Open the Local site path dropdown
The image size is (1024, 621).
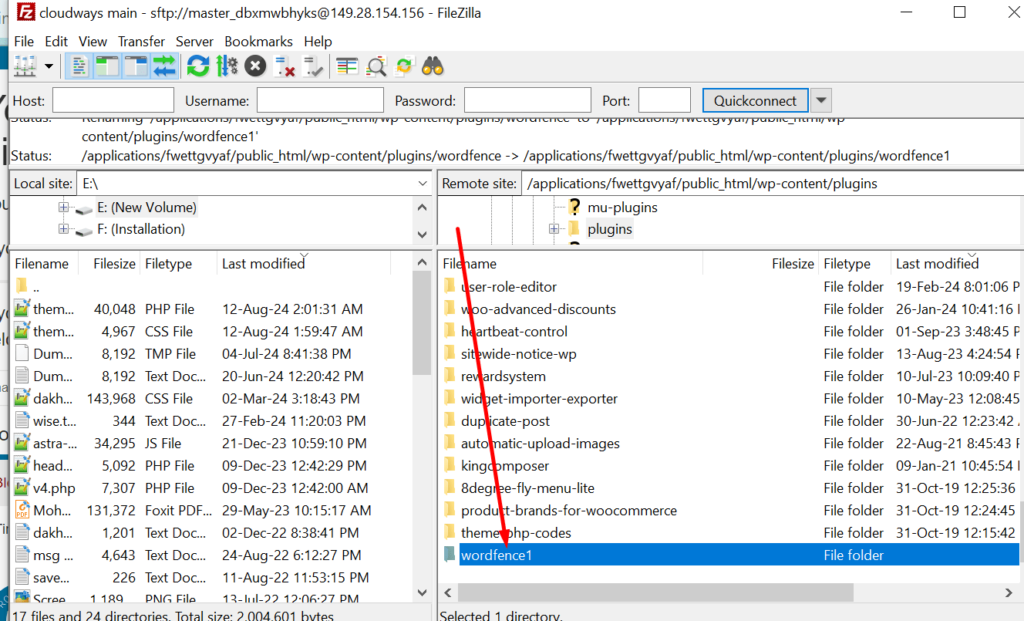coord(424,183)
